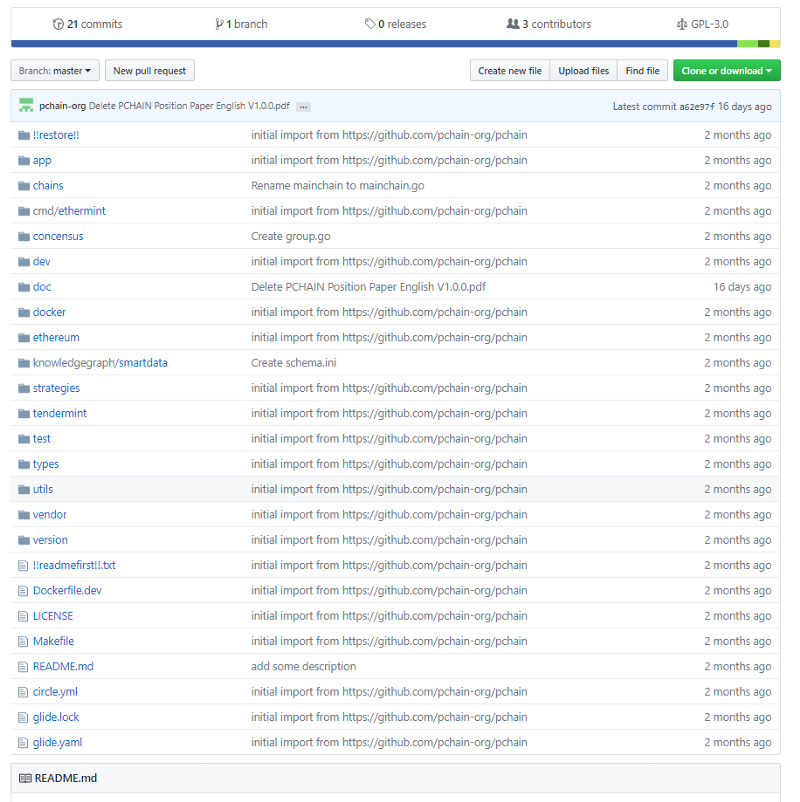800x802 pixels.
Task: Expand the Clone or download menu
Action: pyautogui.click(x=727, y=71)
